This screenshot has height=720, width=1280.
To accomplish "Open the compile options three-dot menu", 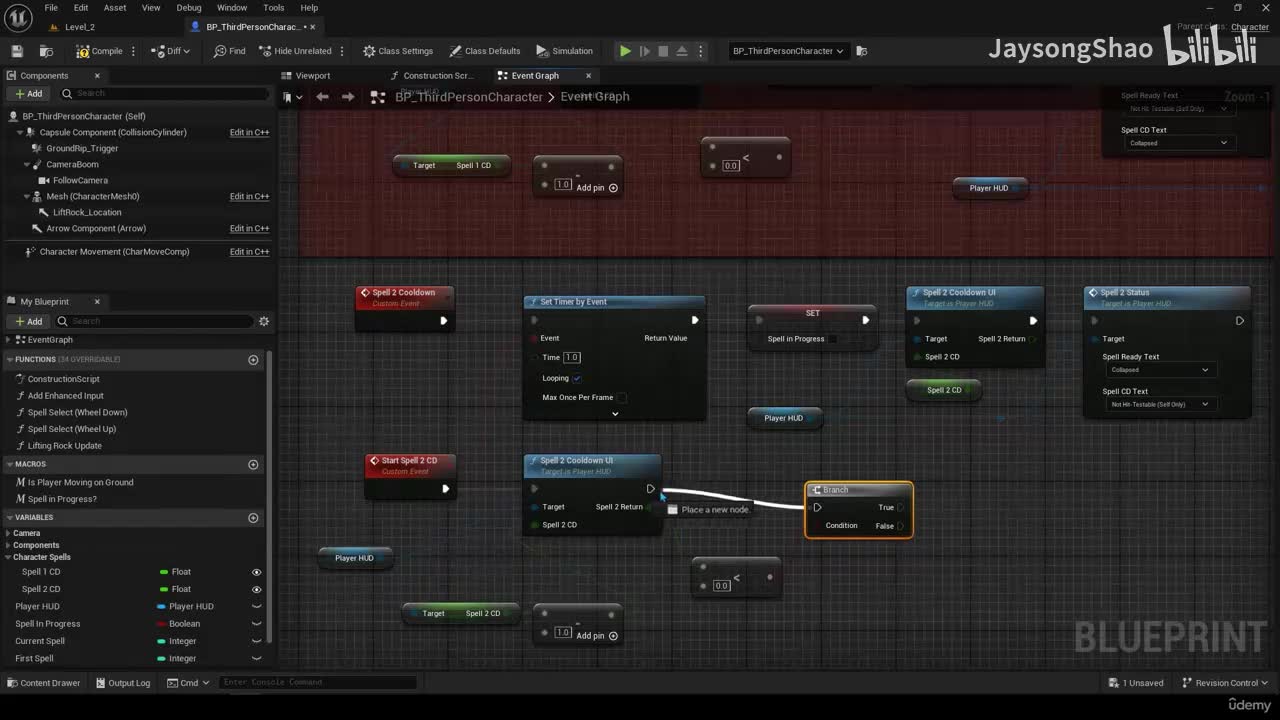I will coord(132,51).
